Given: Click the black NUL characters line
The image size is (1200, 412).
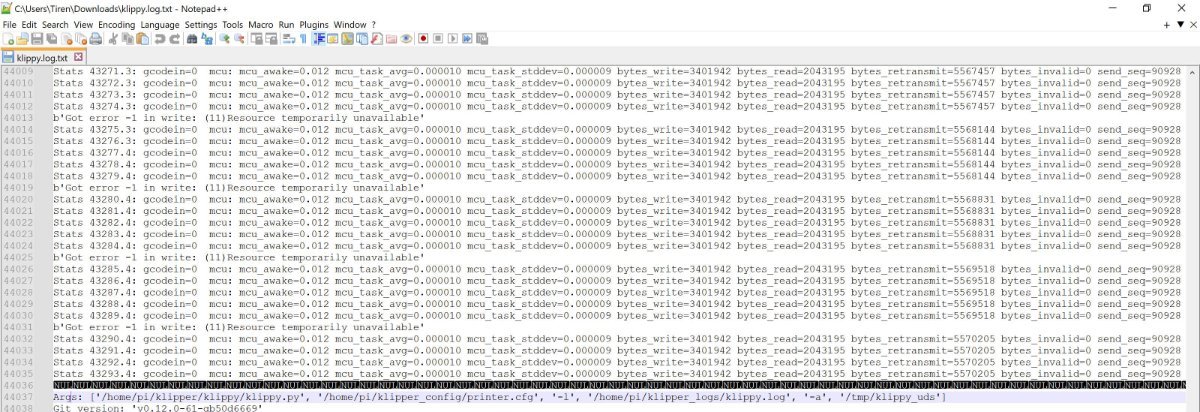Looking at the screenshot, I should tap(618, 385).
